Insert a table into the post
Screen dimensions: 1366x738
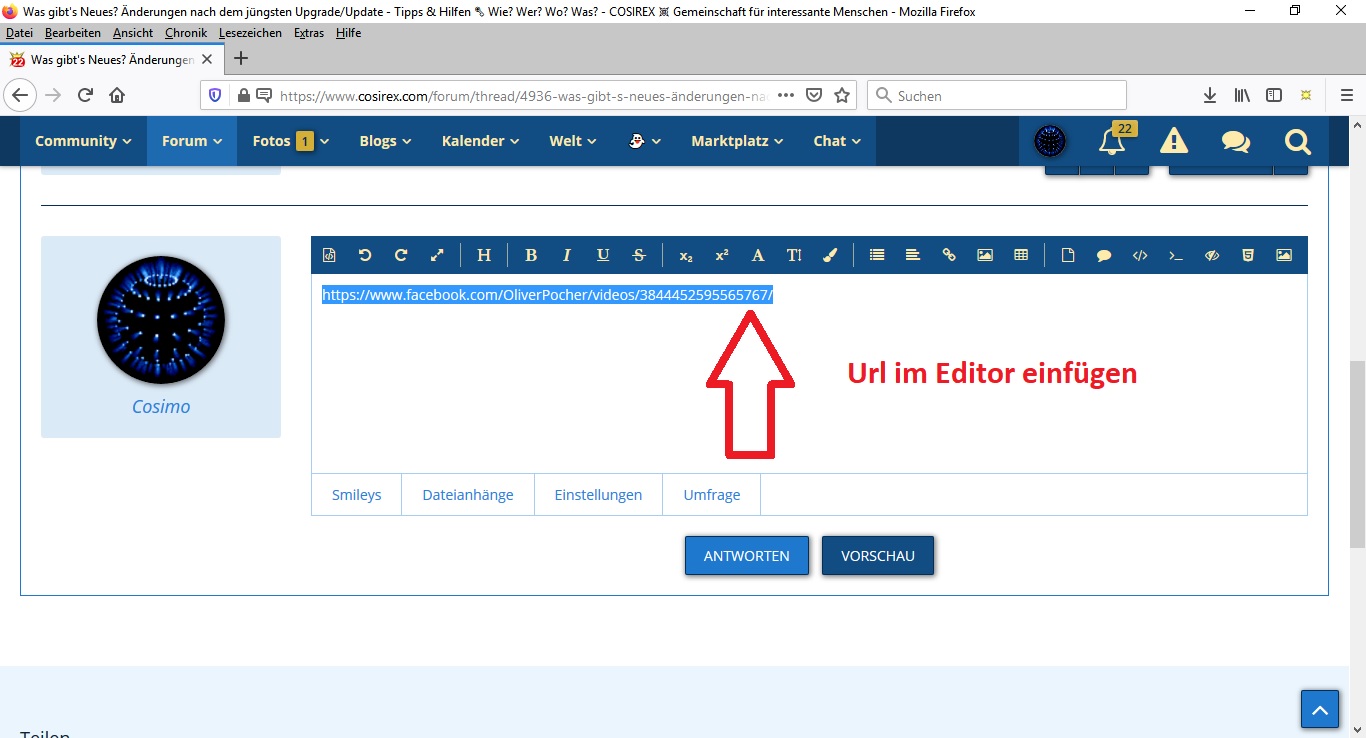1021,255
